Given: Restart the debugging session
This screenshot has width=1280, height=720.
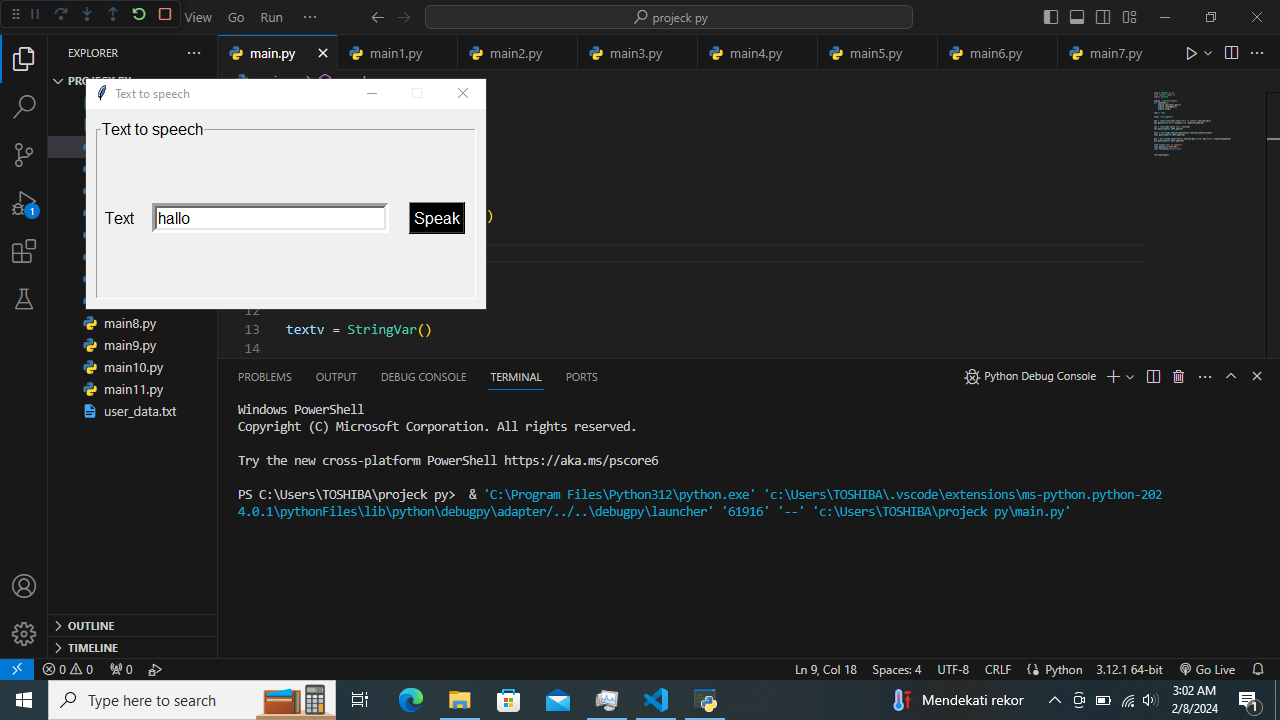Looking at the screenshot, I should (139, 15).
